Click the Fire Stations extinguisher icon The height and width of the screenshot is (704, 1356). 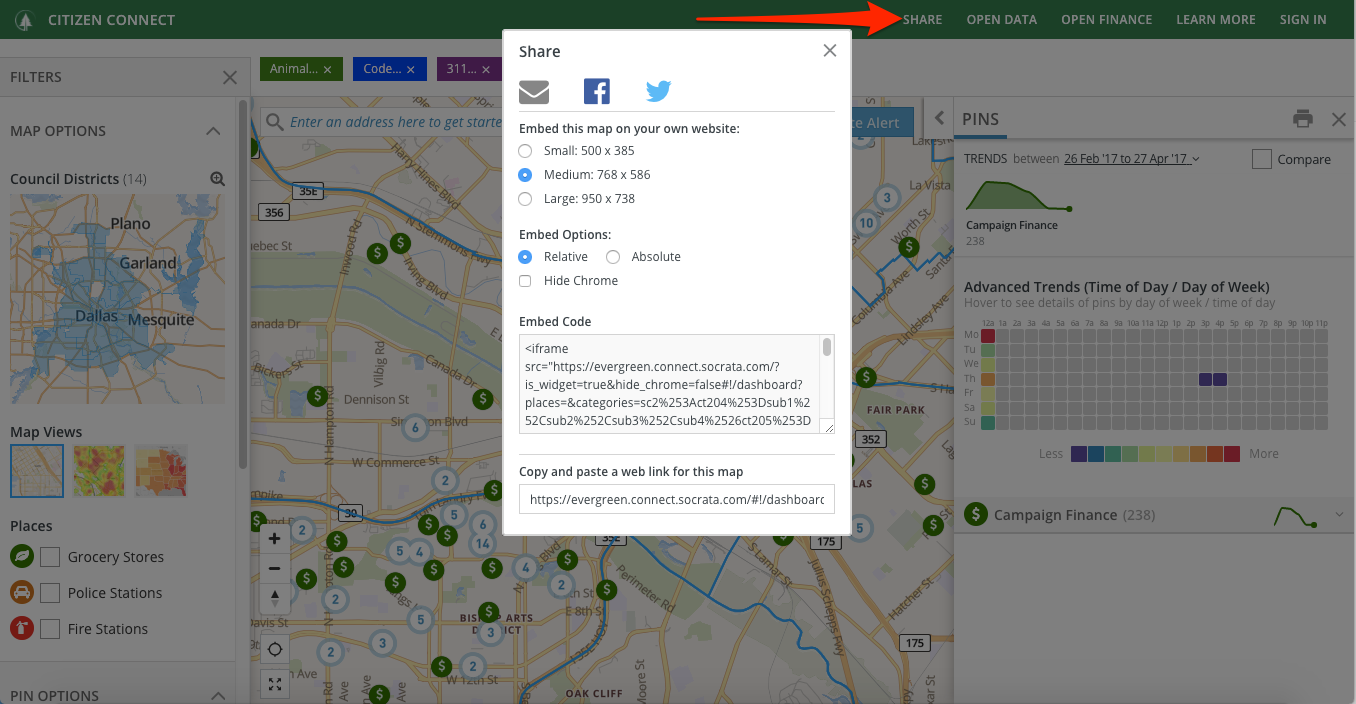[x=22, y=629]
